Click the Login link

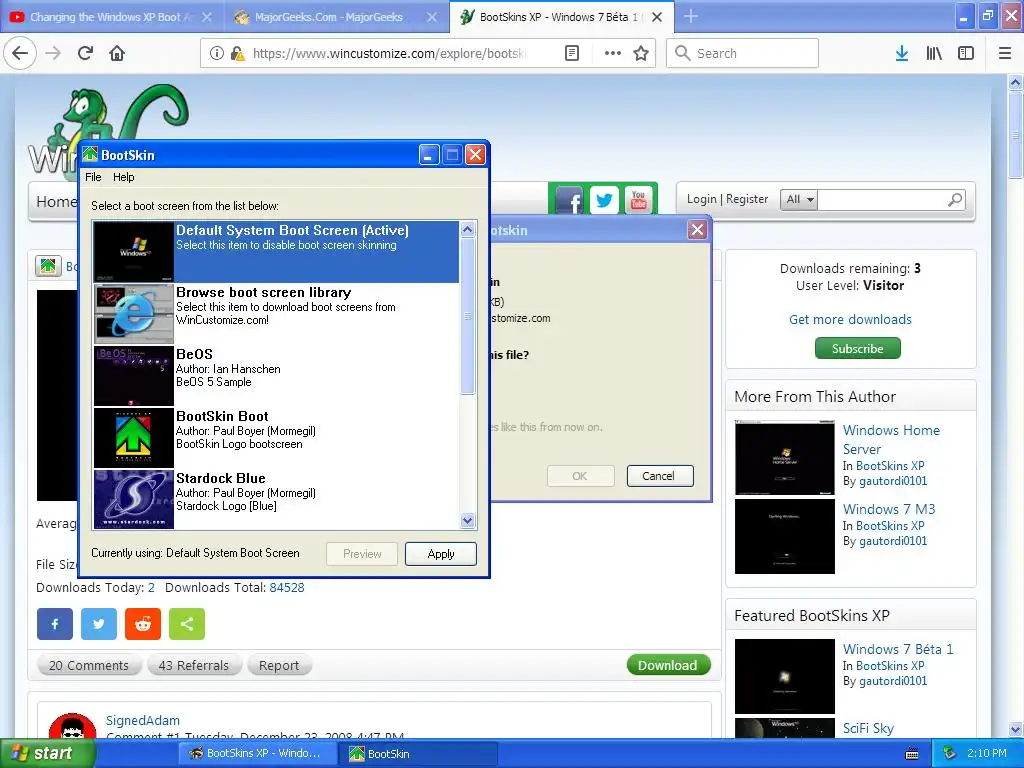[x=701, y=199]
